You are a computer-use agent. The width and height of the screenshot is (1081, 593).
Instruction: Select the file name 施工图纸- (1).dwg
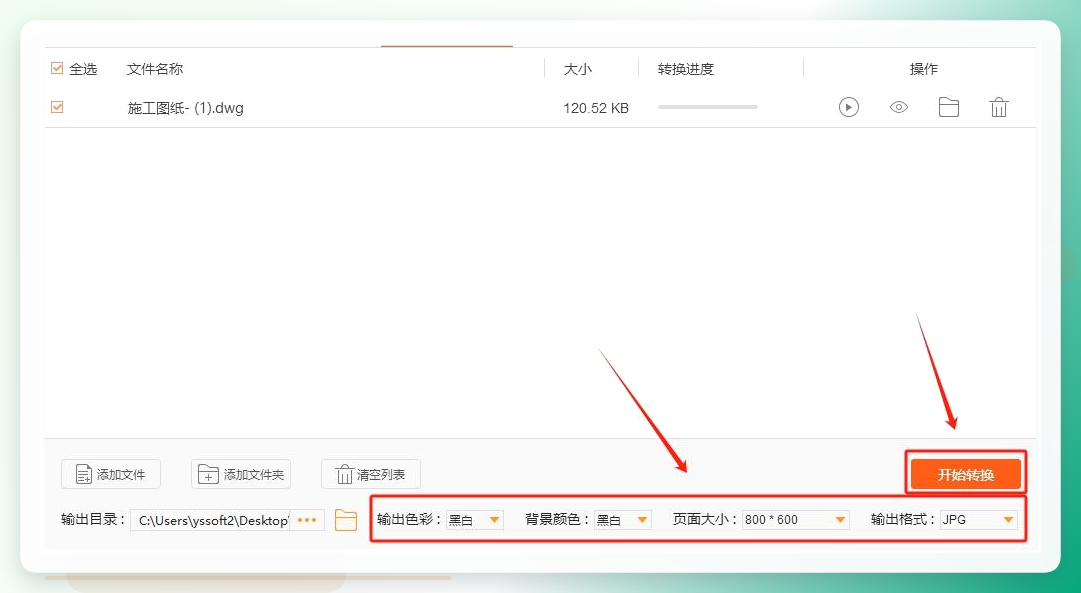(185, 108)
